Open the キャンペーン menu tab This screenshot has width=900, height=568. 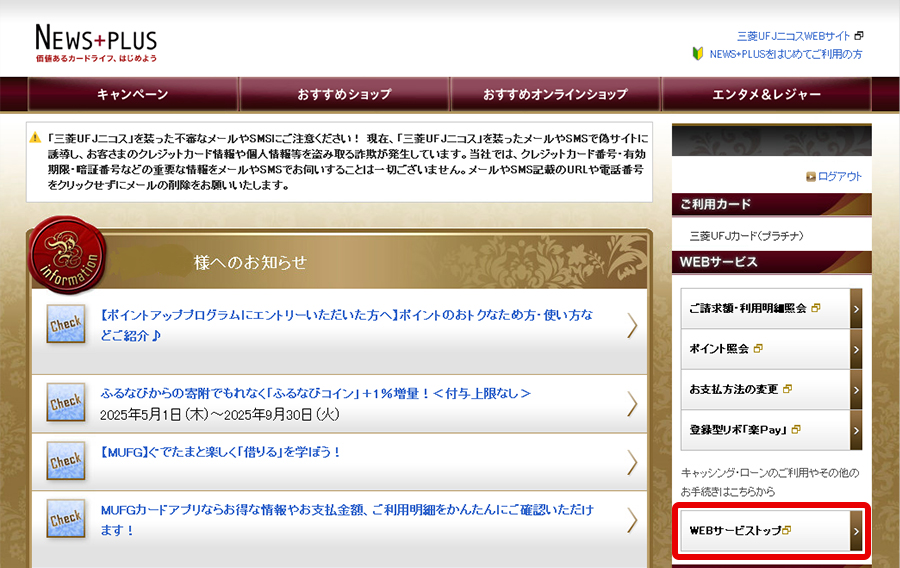pyautogui.click(x=133, y=94)
